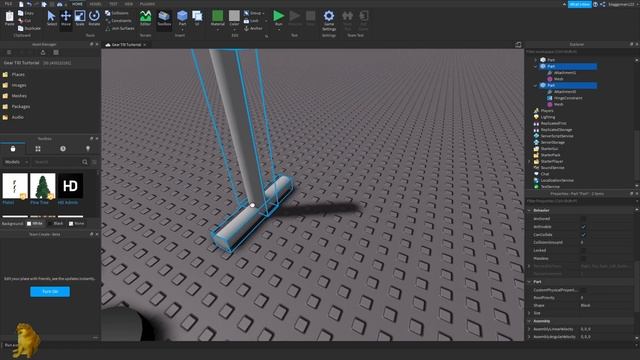Open Toolbox Inventory grid tab icon
Viewport: 640px width, 360px height.
[x=38, y=149]
